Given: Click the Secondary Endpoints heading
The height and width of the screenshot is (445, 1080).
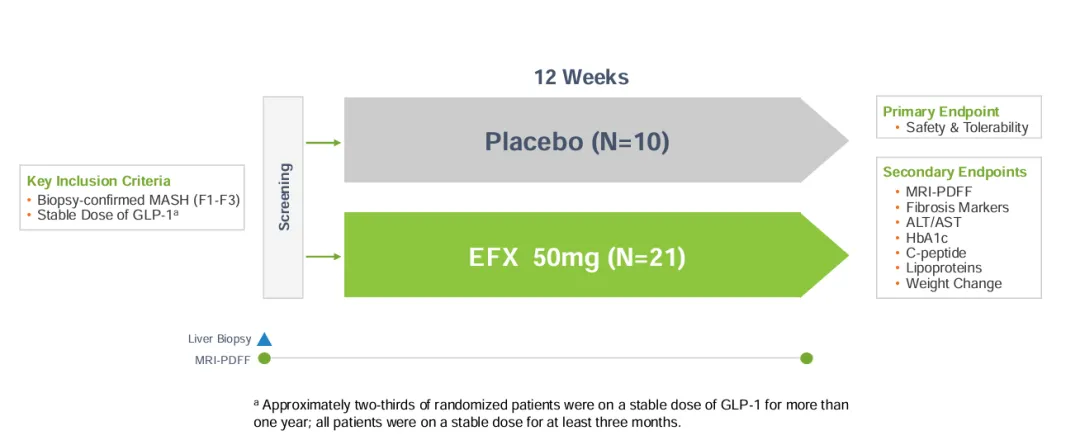Looking at the screenshot, I should pos(954,172).
